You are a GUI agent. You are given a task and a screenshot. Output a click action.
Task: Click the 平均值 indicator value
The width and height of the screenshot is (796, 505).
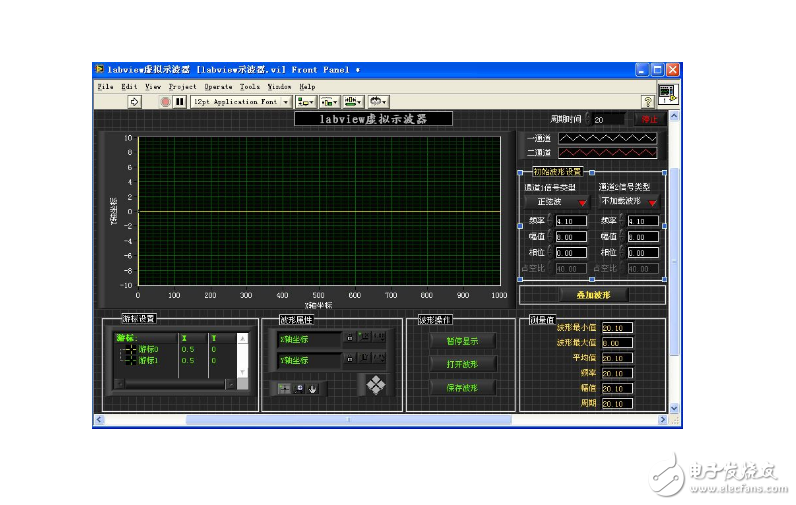tap(617, 358)
